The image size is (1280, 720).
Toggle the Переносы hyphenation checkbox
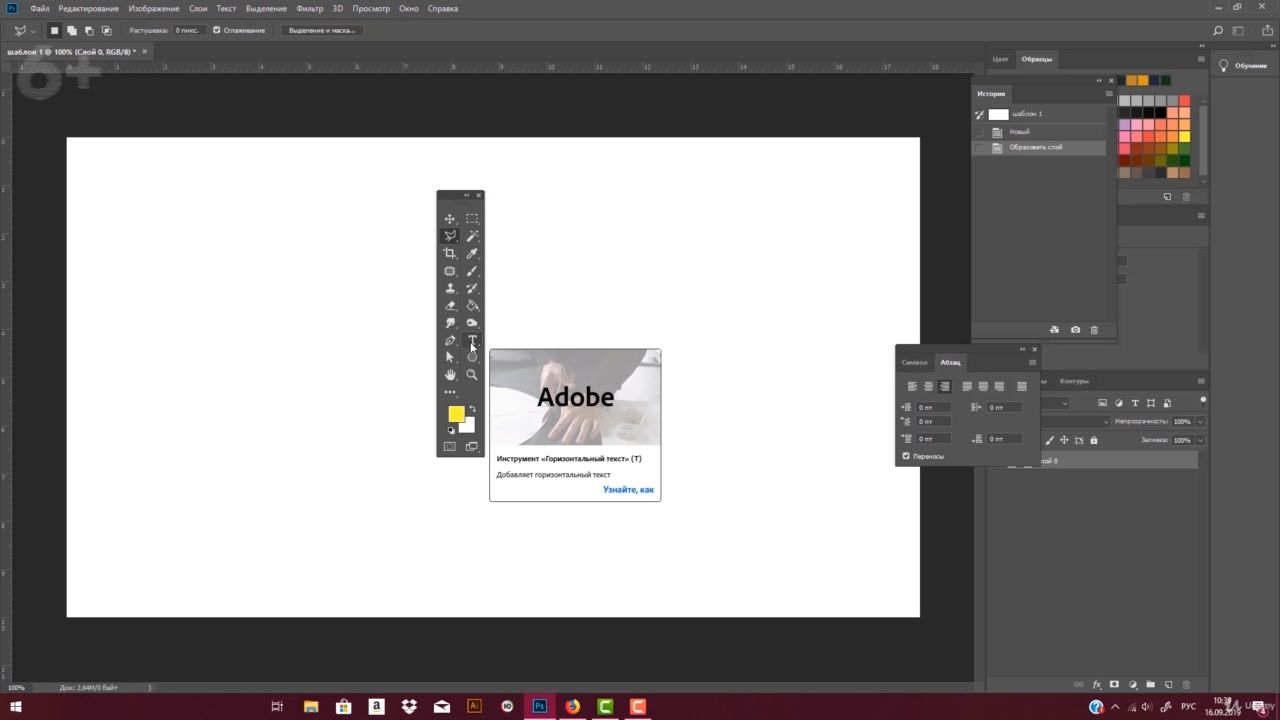pos(906,456)
